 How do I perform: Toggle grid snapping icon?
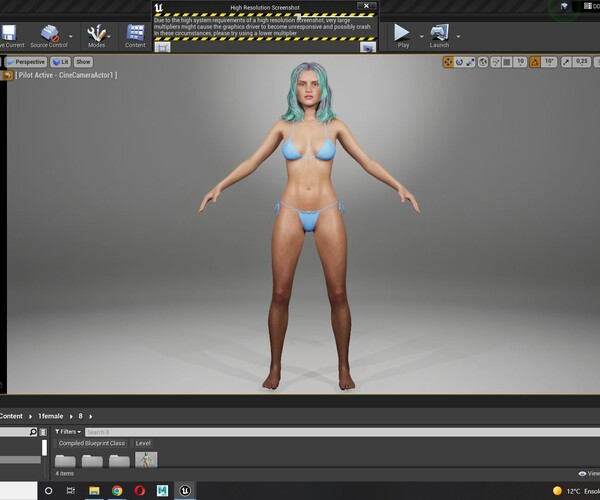coord(507,62)
